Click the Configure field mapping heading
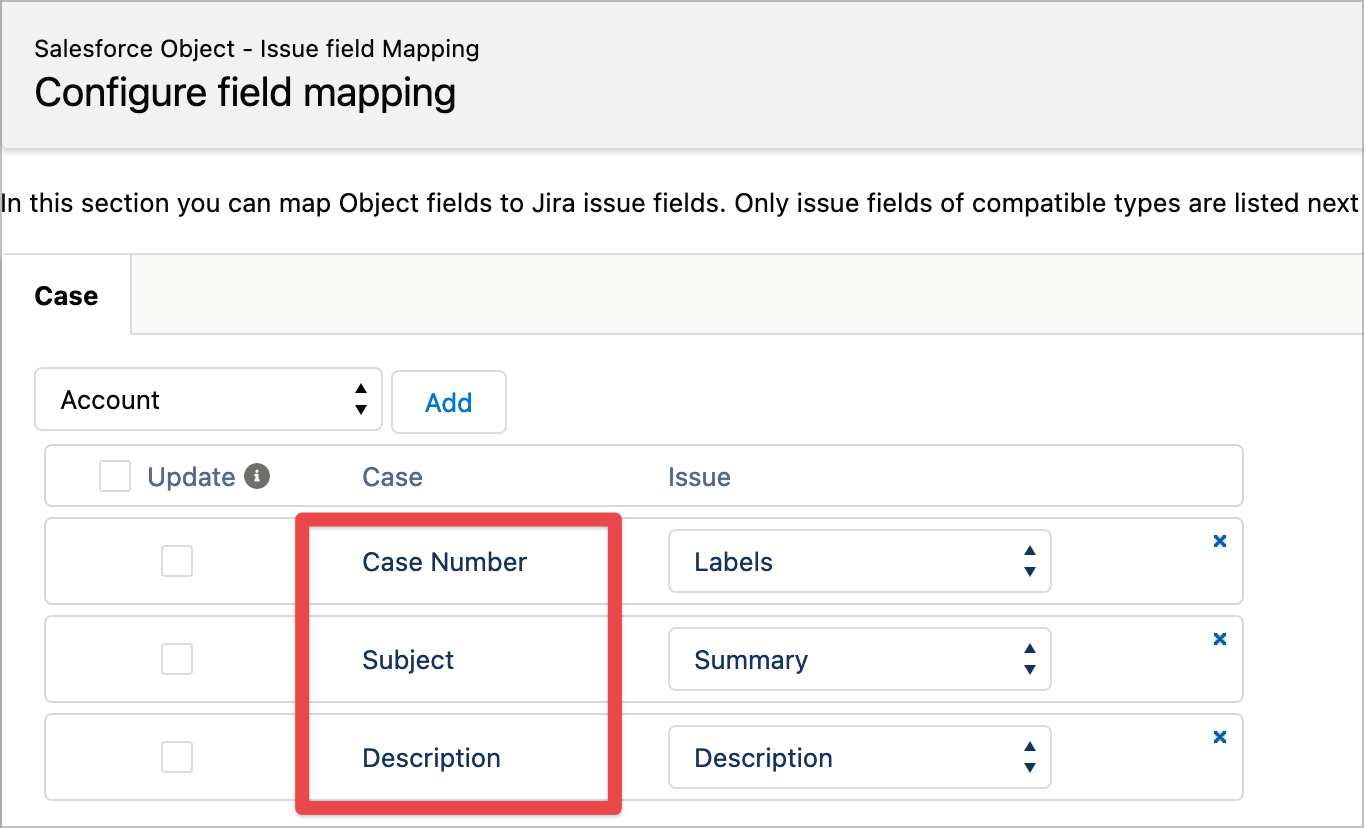The width and height of the screenshot is (1364, 828). tap(245, 92)
